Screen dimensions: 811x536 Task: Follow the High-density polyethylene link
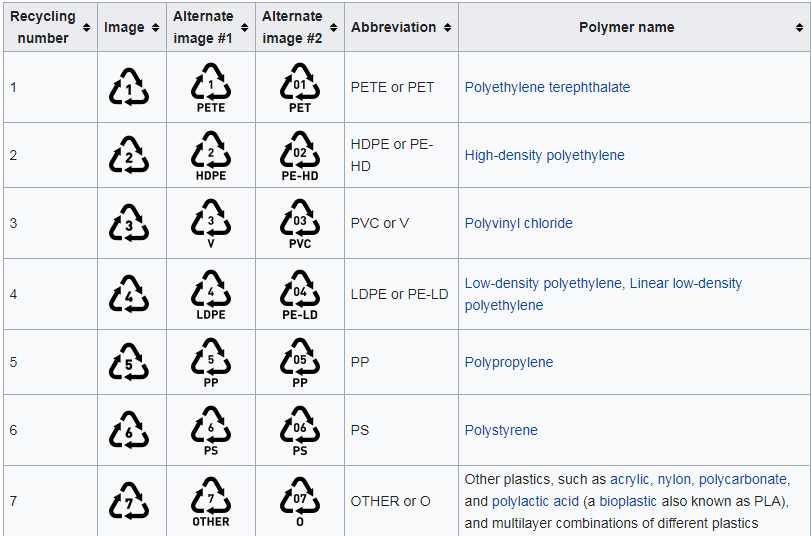pos(545,155)
